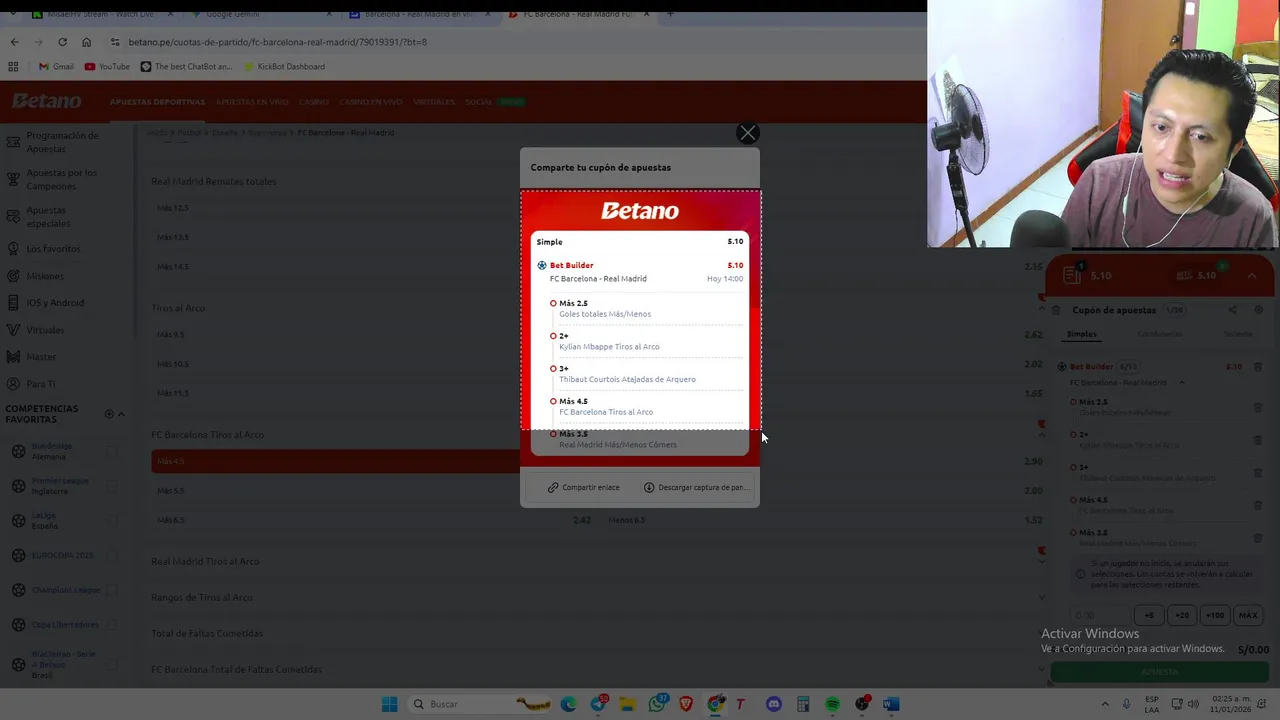1280x720 pixels.
Task: Add +100 to stake
Action: (x=1215, y=615)
